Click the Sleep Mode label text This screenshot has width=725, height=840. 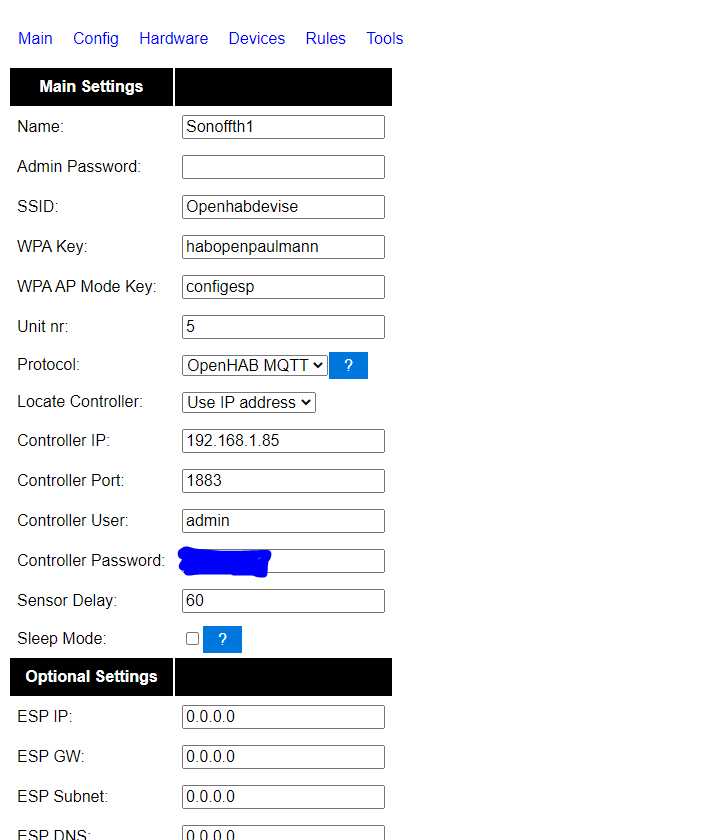click(62, 639)
